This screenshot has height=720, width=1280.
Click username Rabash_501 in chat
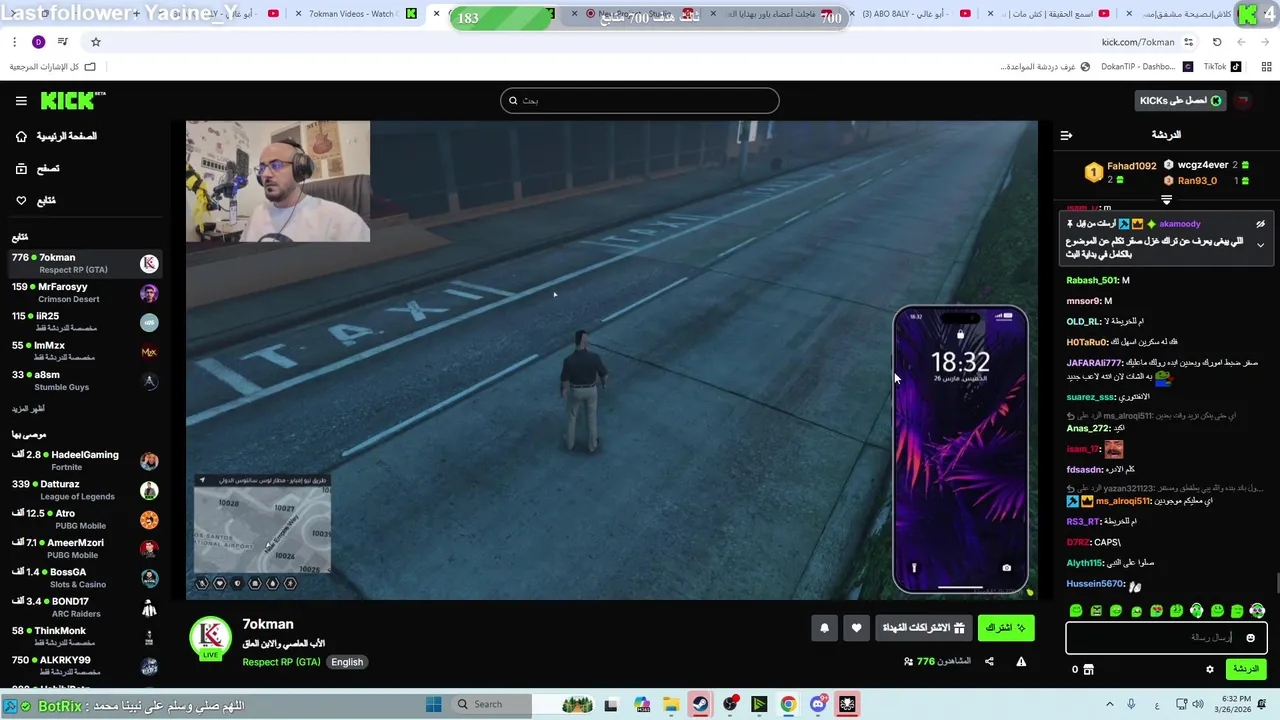[x=1092, y=281]
